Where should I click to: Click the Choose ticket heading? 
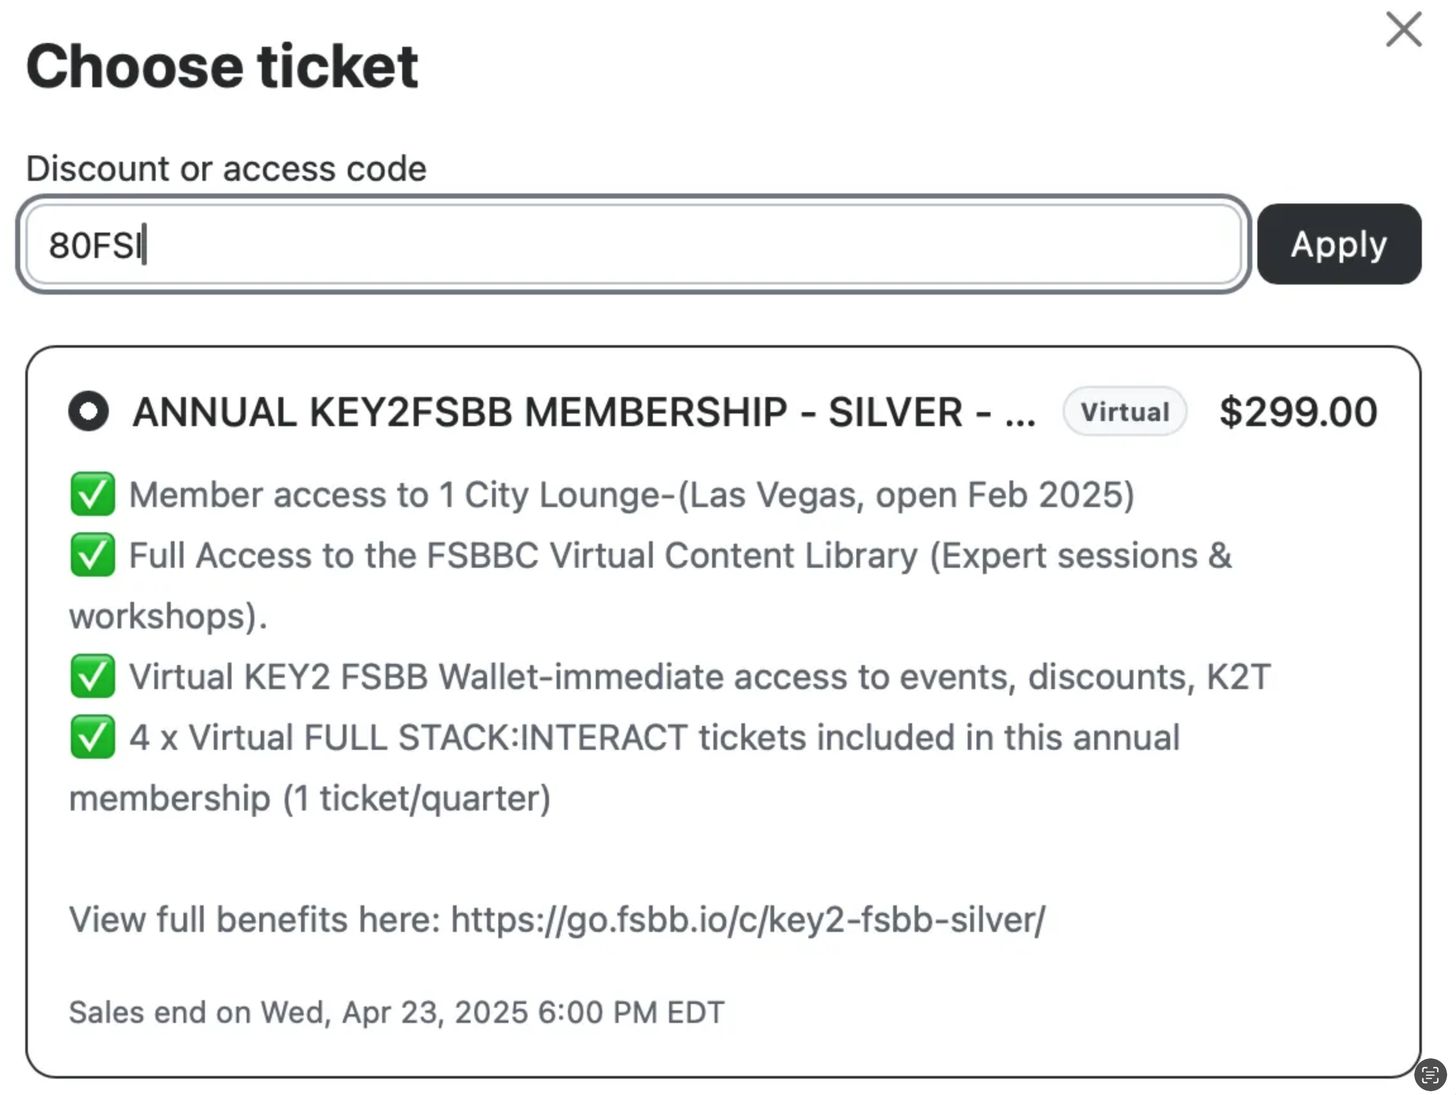click(222, 66)
